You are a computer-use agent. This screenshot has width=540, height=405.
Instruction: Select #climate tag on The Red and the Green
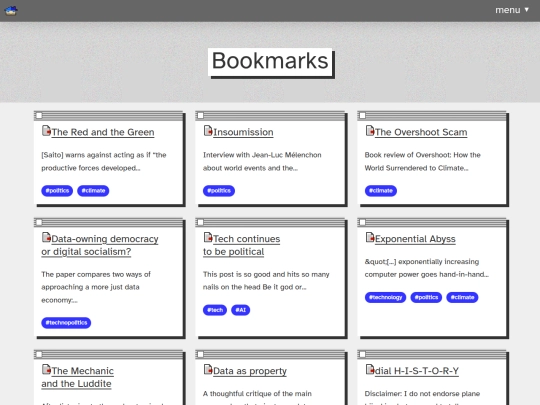click(93, 191)
